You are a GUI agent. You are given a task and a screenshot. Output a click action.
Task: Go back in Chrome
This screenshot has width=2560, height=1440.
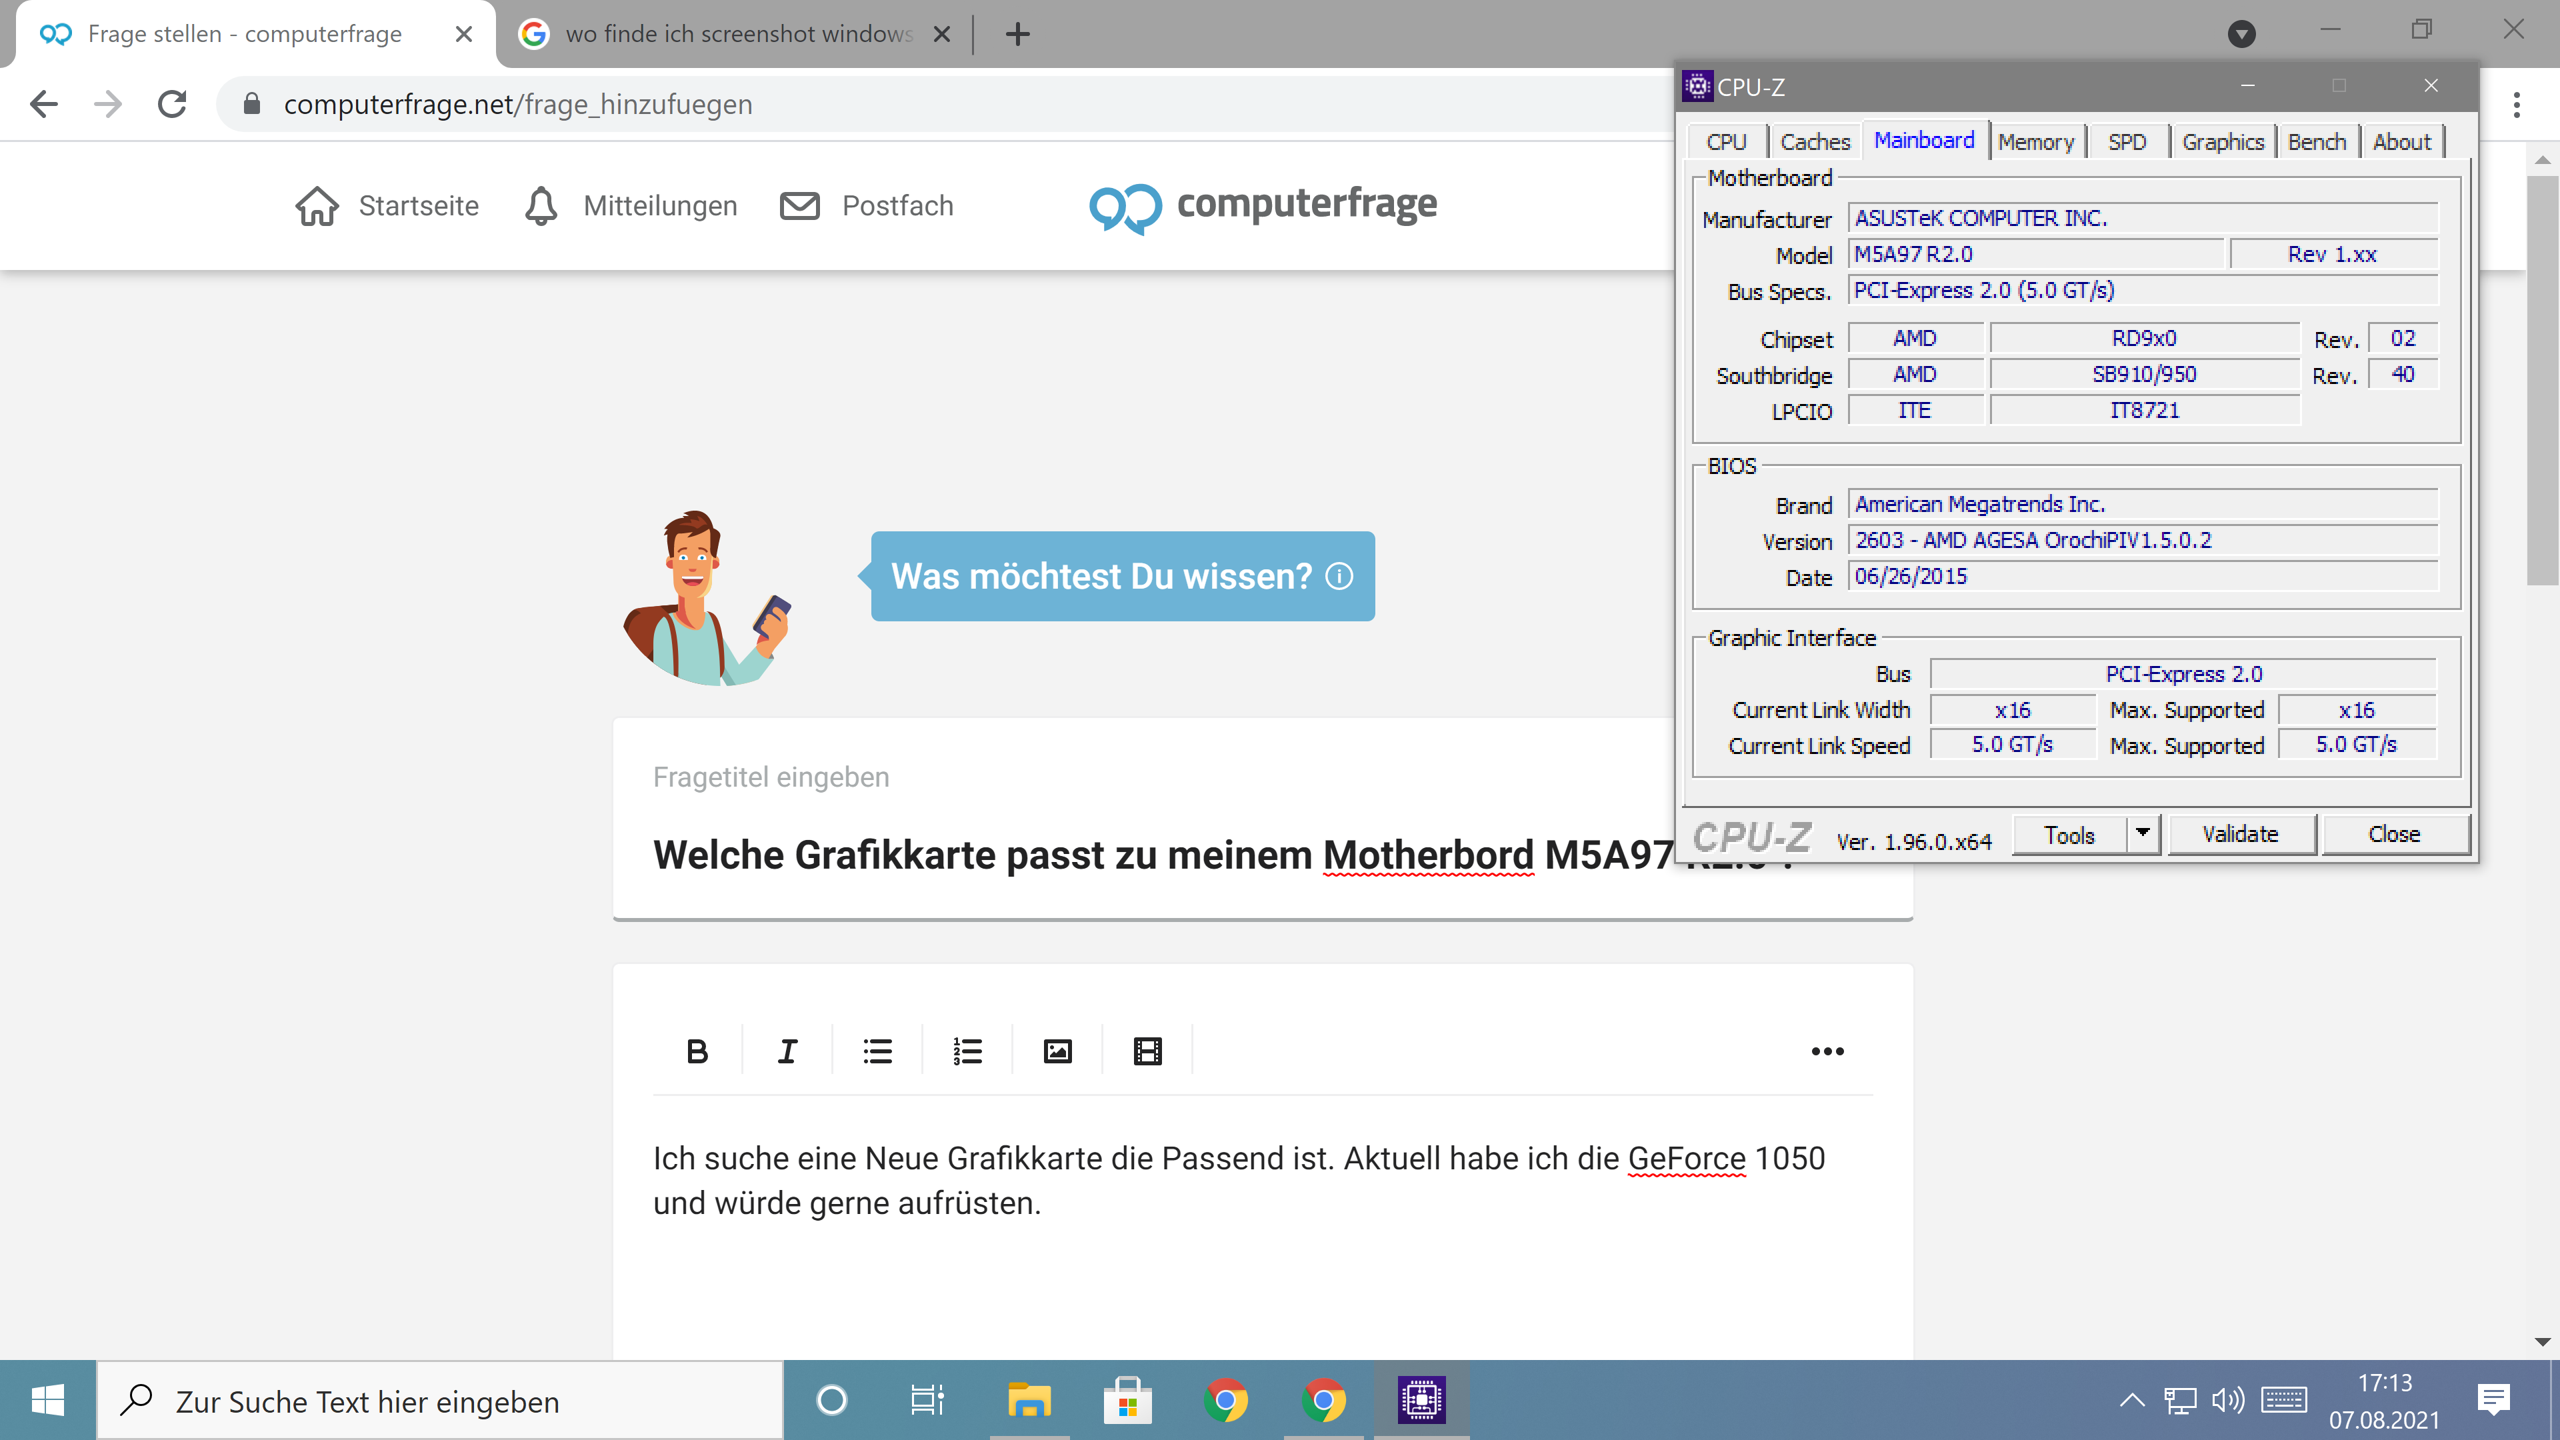(44, 104)
